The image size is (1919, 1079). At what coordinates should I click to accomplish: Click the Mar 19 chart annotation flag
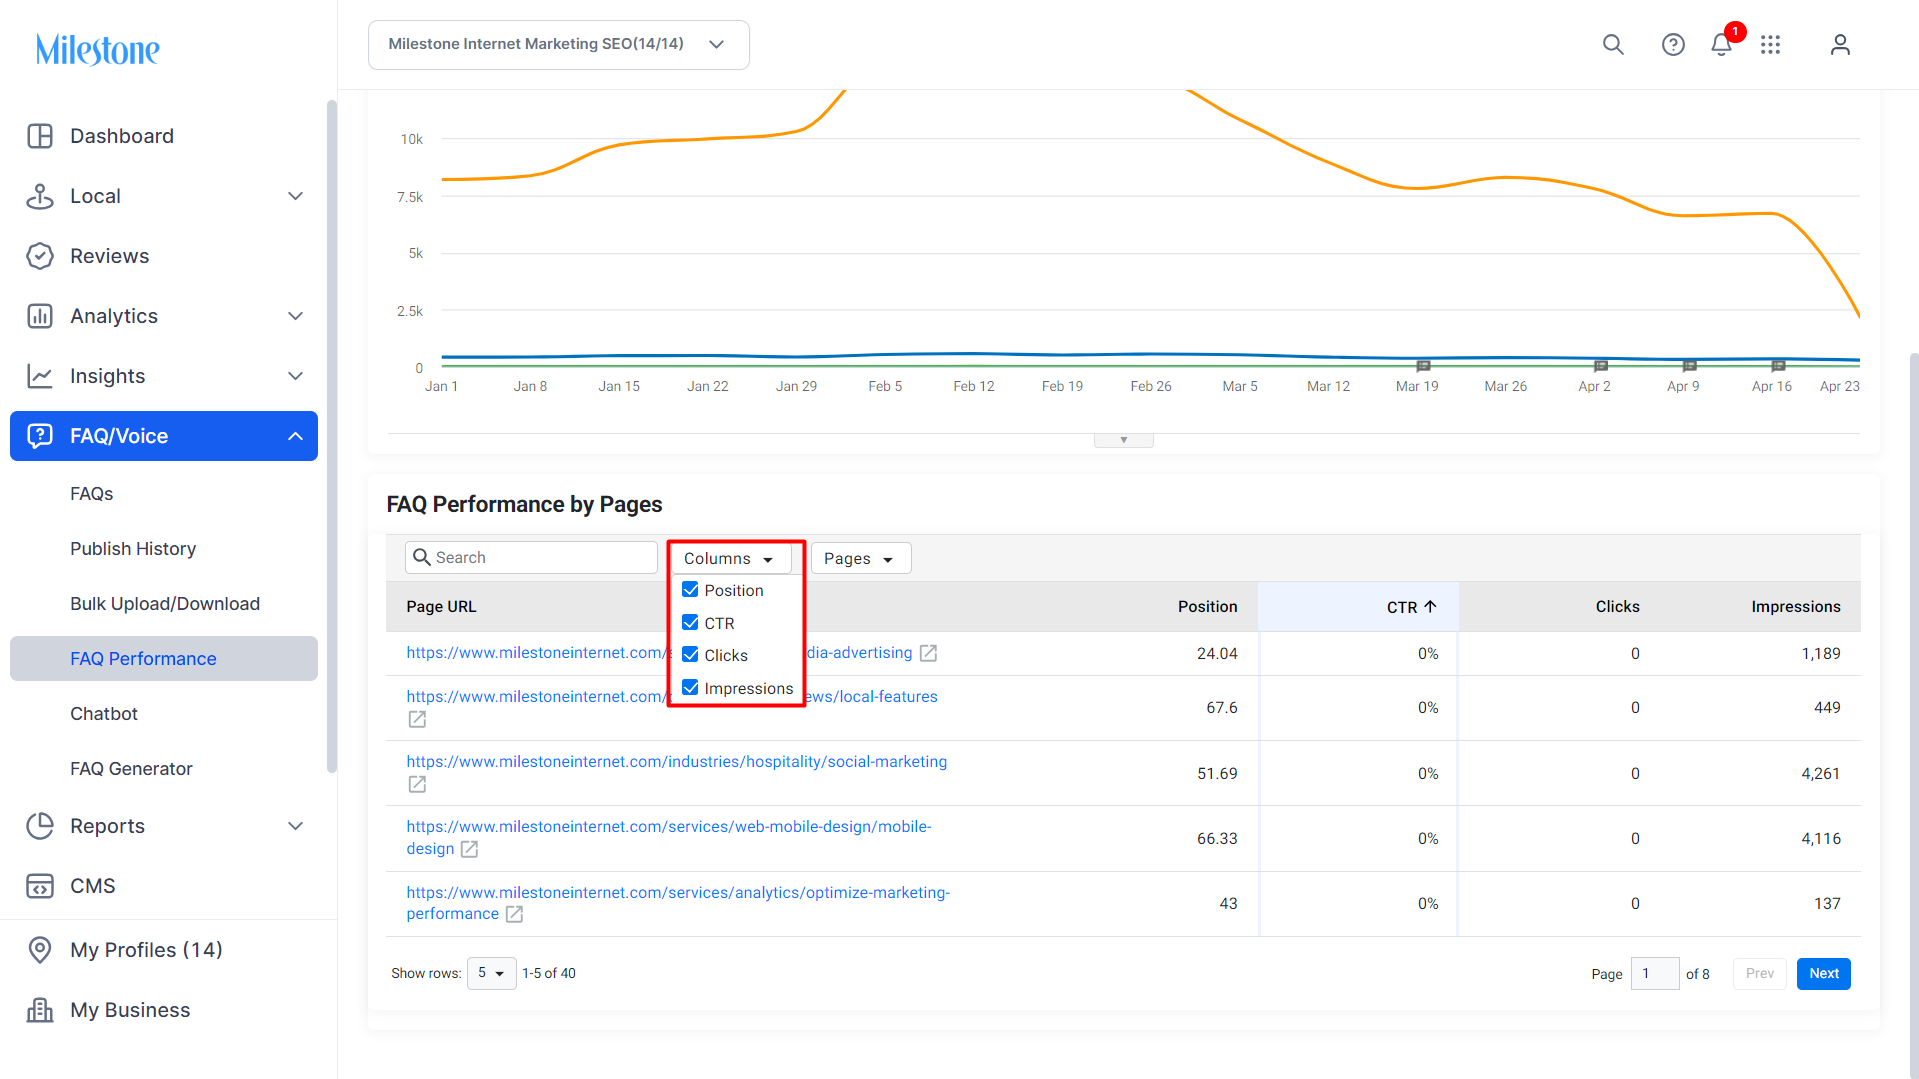point(1423,366)
